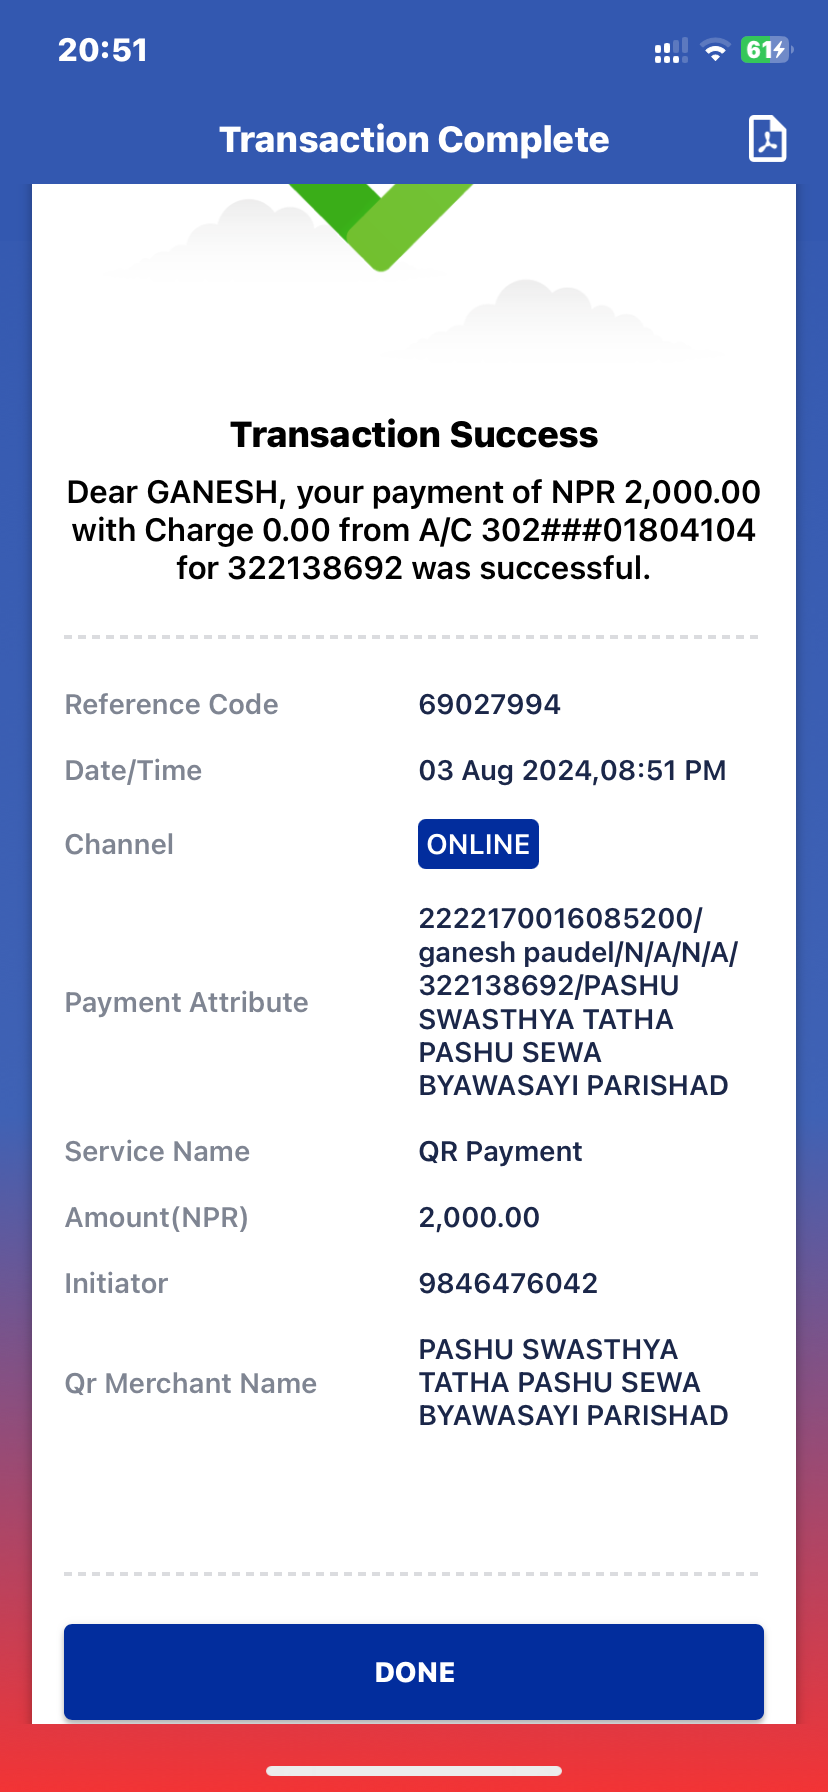
Task: Tap the QR Payment service name
Action: click(500, 1151)
